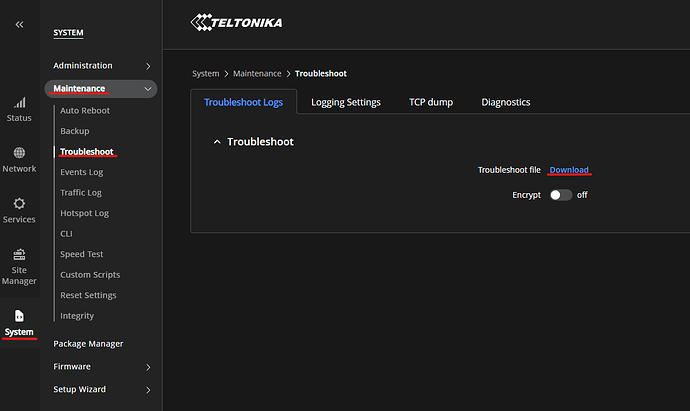
Task: Expand the Firmware menu chevron
Action: [148, 367]
